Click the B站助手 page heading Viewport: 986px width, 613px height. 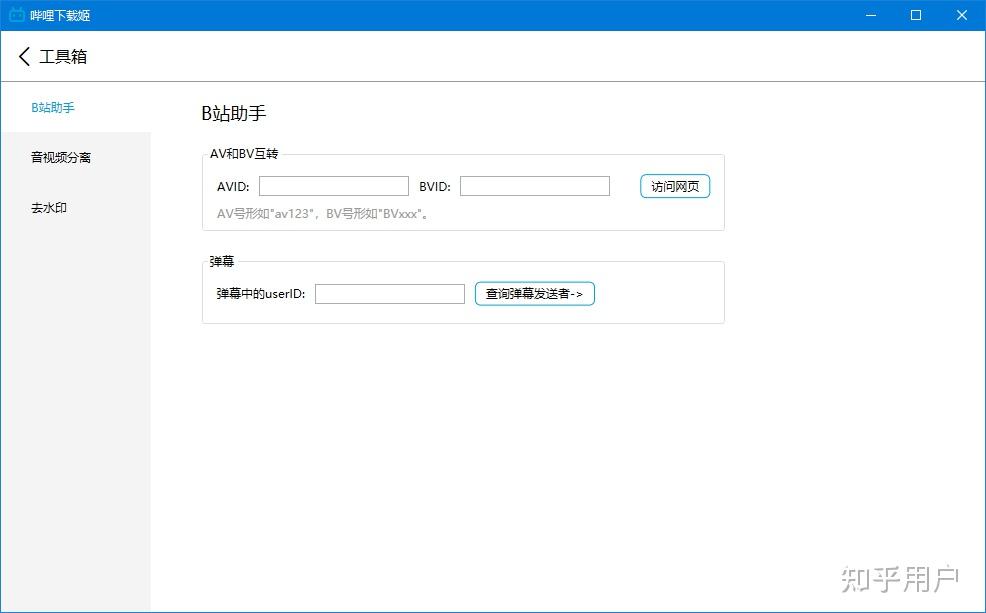click(233, 113)
